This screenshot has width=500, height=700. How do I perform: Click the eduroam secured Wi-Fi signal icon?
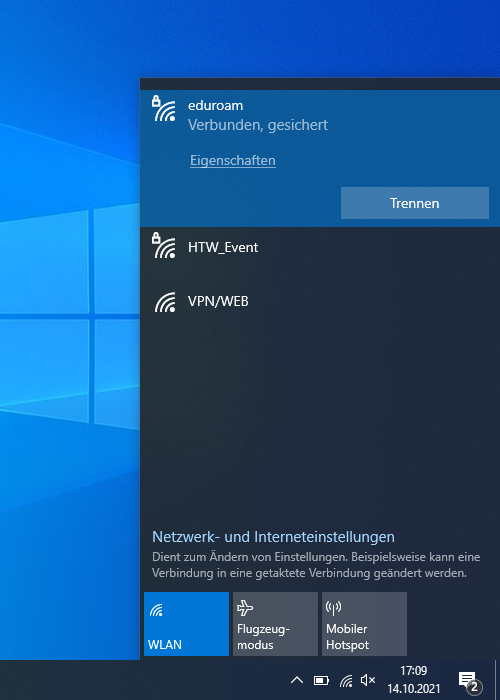pyautogui.click(x=164, y=109)
